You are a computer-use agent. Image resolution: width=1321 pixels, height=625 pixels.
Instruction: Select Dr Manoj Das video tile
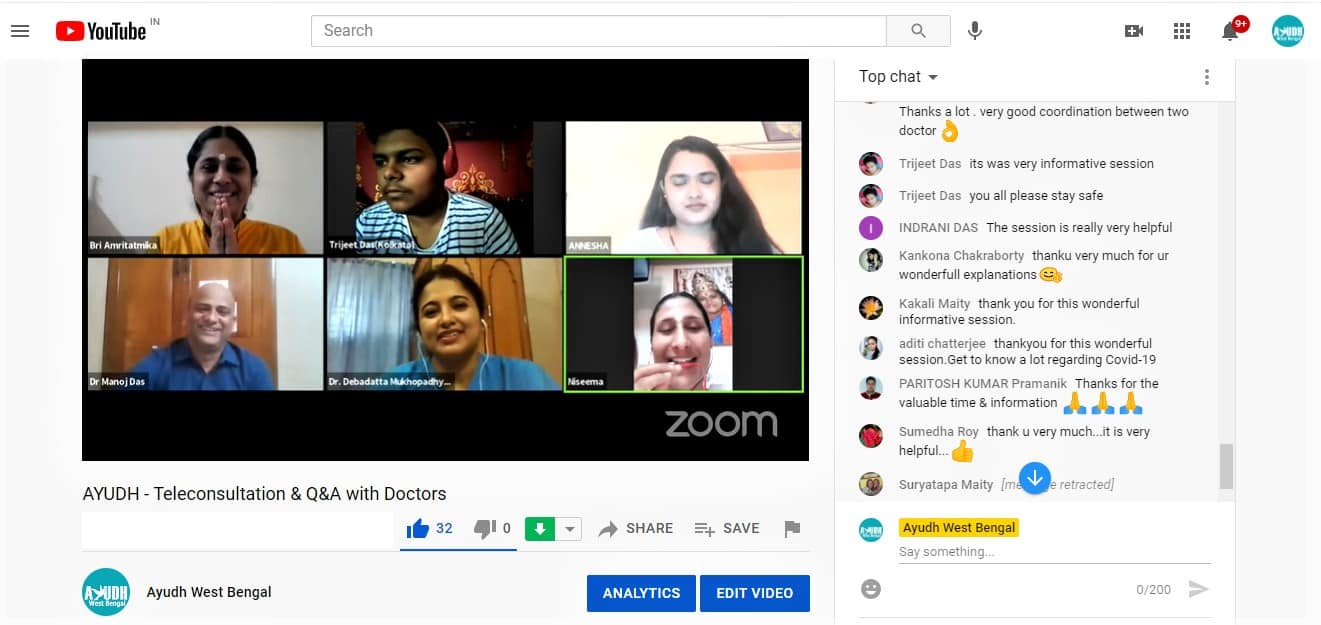pos(206,325)
